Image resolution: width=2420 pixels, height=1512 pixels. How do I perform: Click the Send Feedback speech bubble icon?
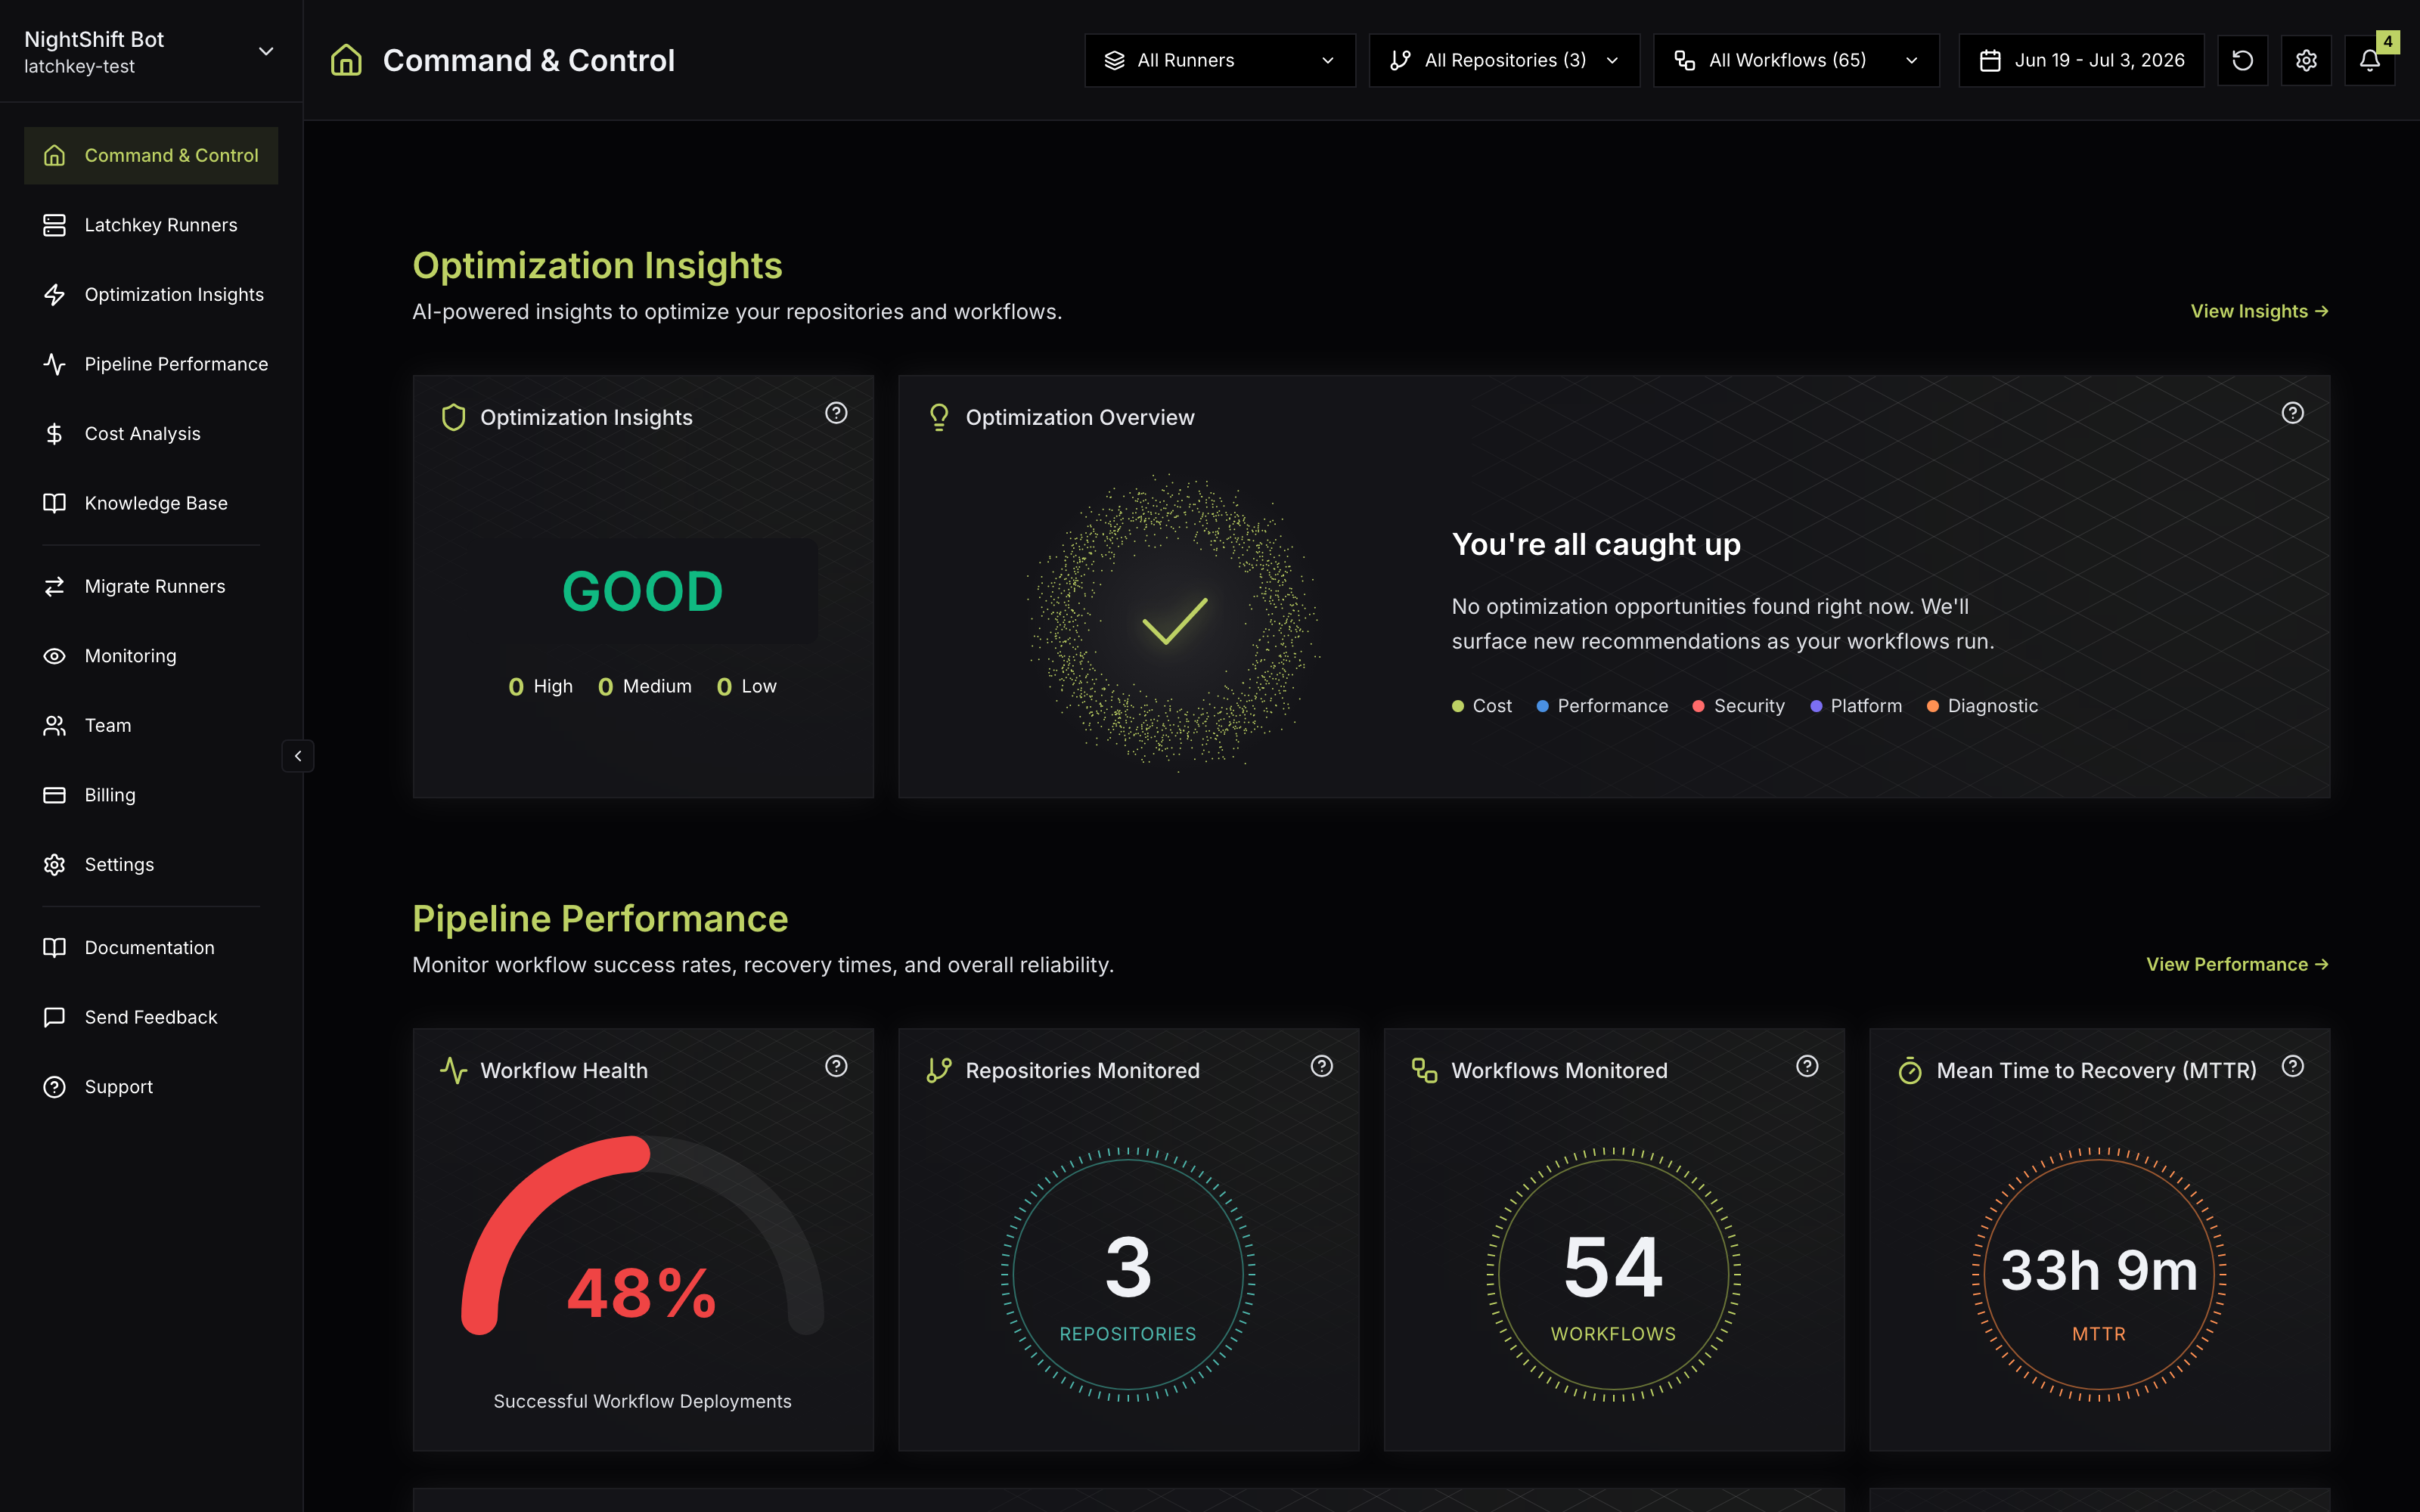54,1017
